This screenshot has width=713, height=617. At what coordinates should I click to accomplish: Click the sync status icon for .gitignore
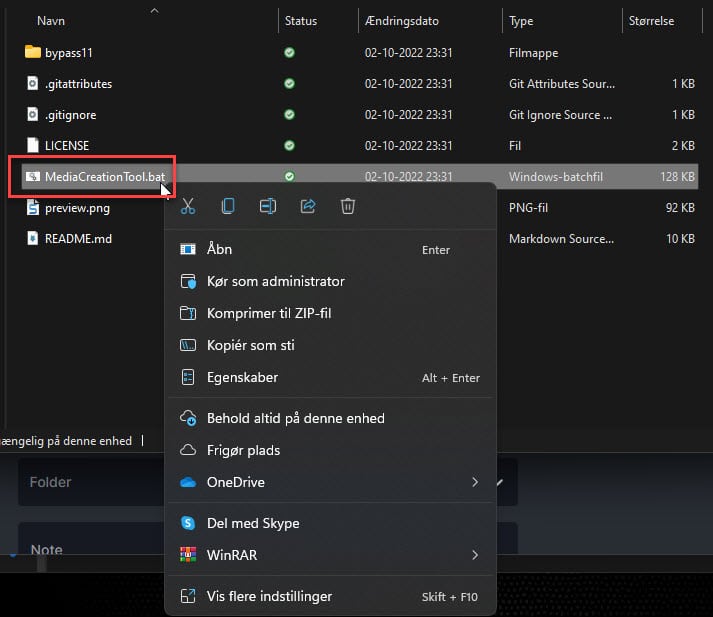coord(289,114)
